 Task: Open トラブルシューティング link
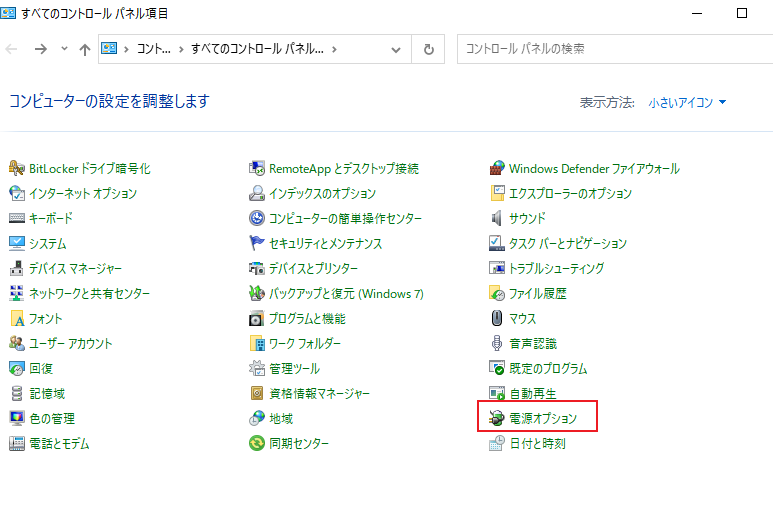pos(556,268)
